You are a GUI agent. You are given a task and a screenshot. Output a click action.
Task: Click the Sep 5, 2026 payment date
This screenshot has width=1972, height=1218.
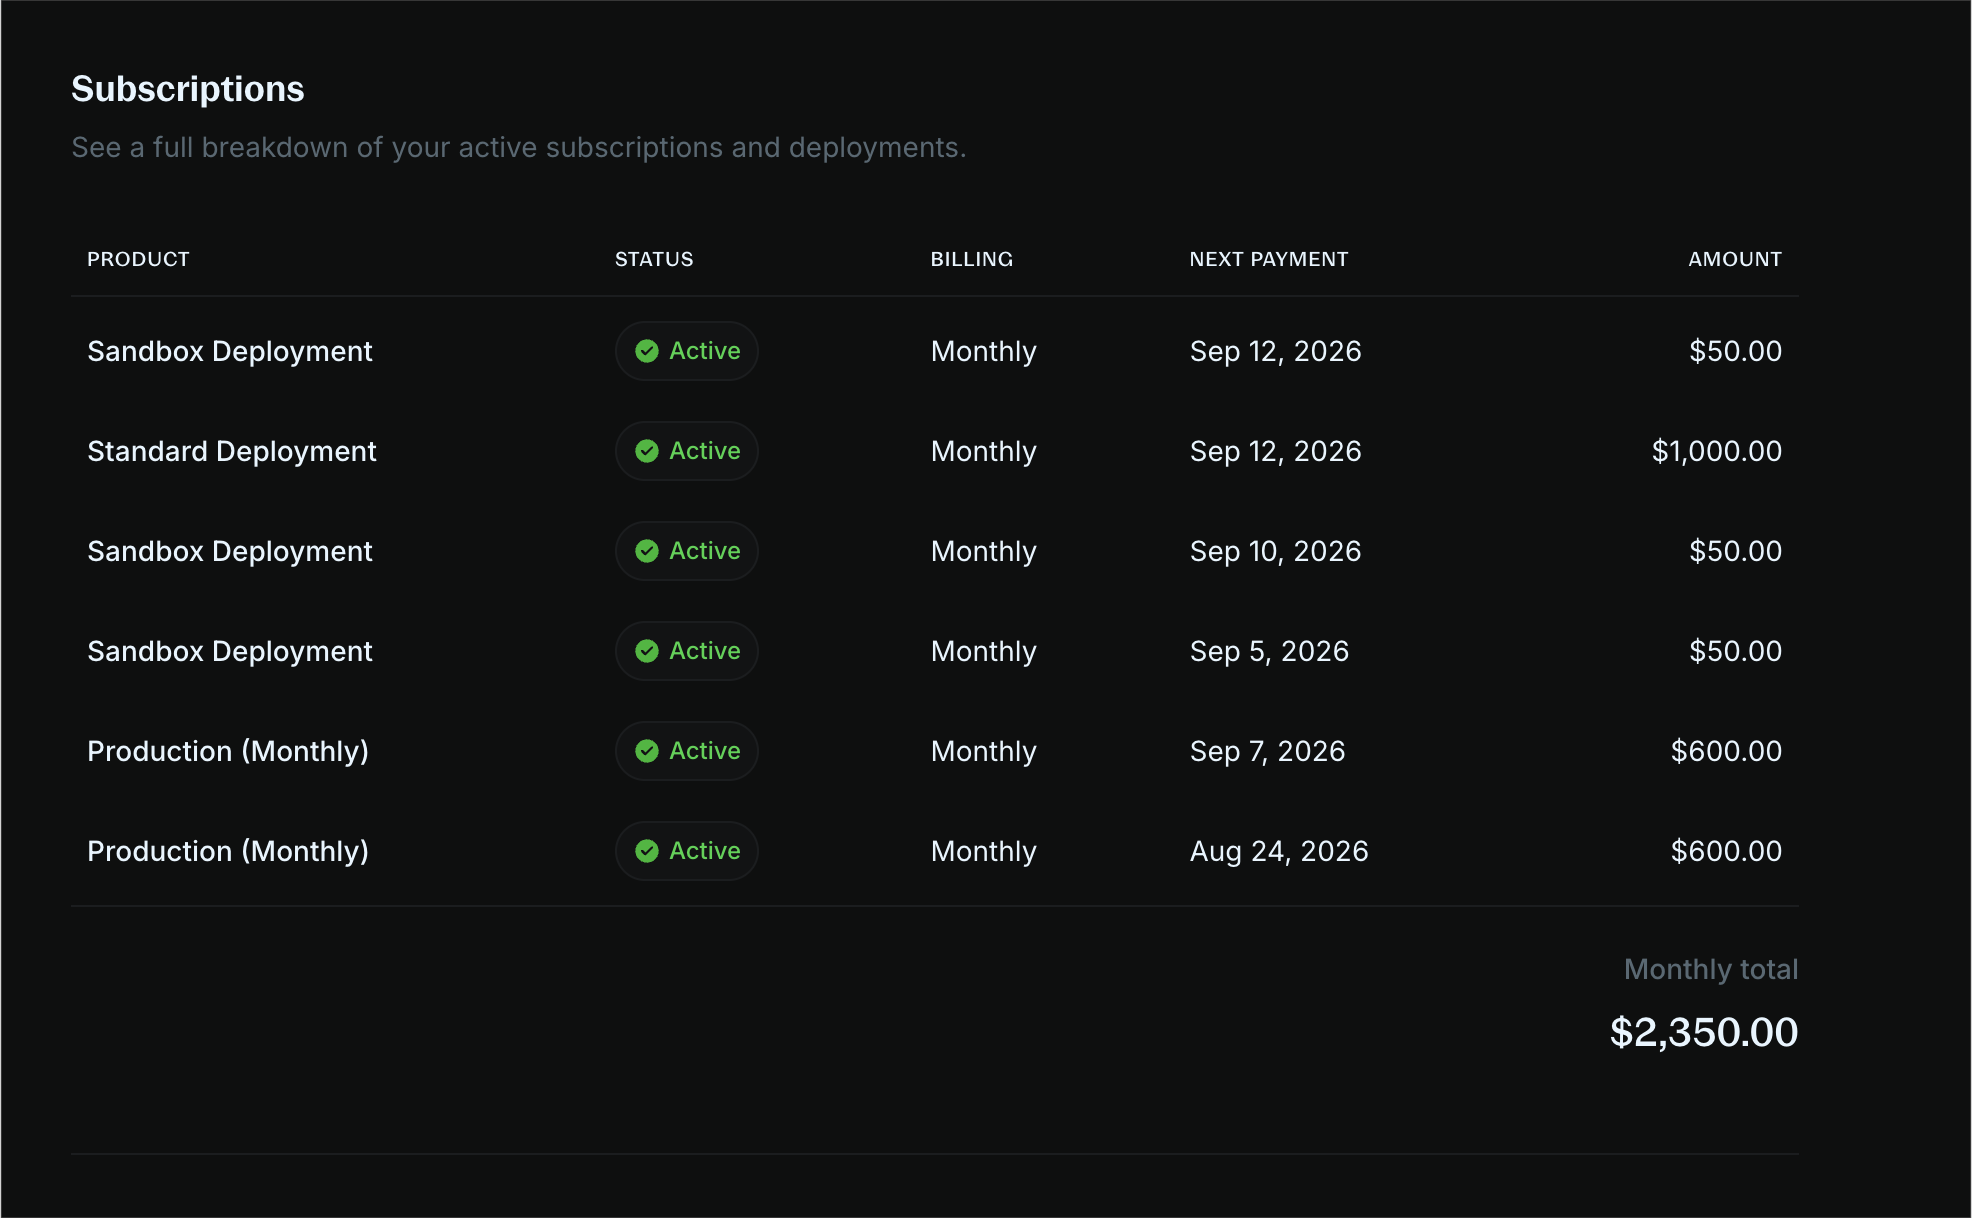(1269, 651)
